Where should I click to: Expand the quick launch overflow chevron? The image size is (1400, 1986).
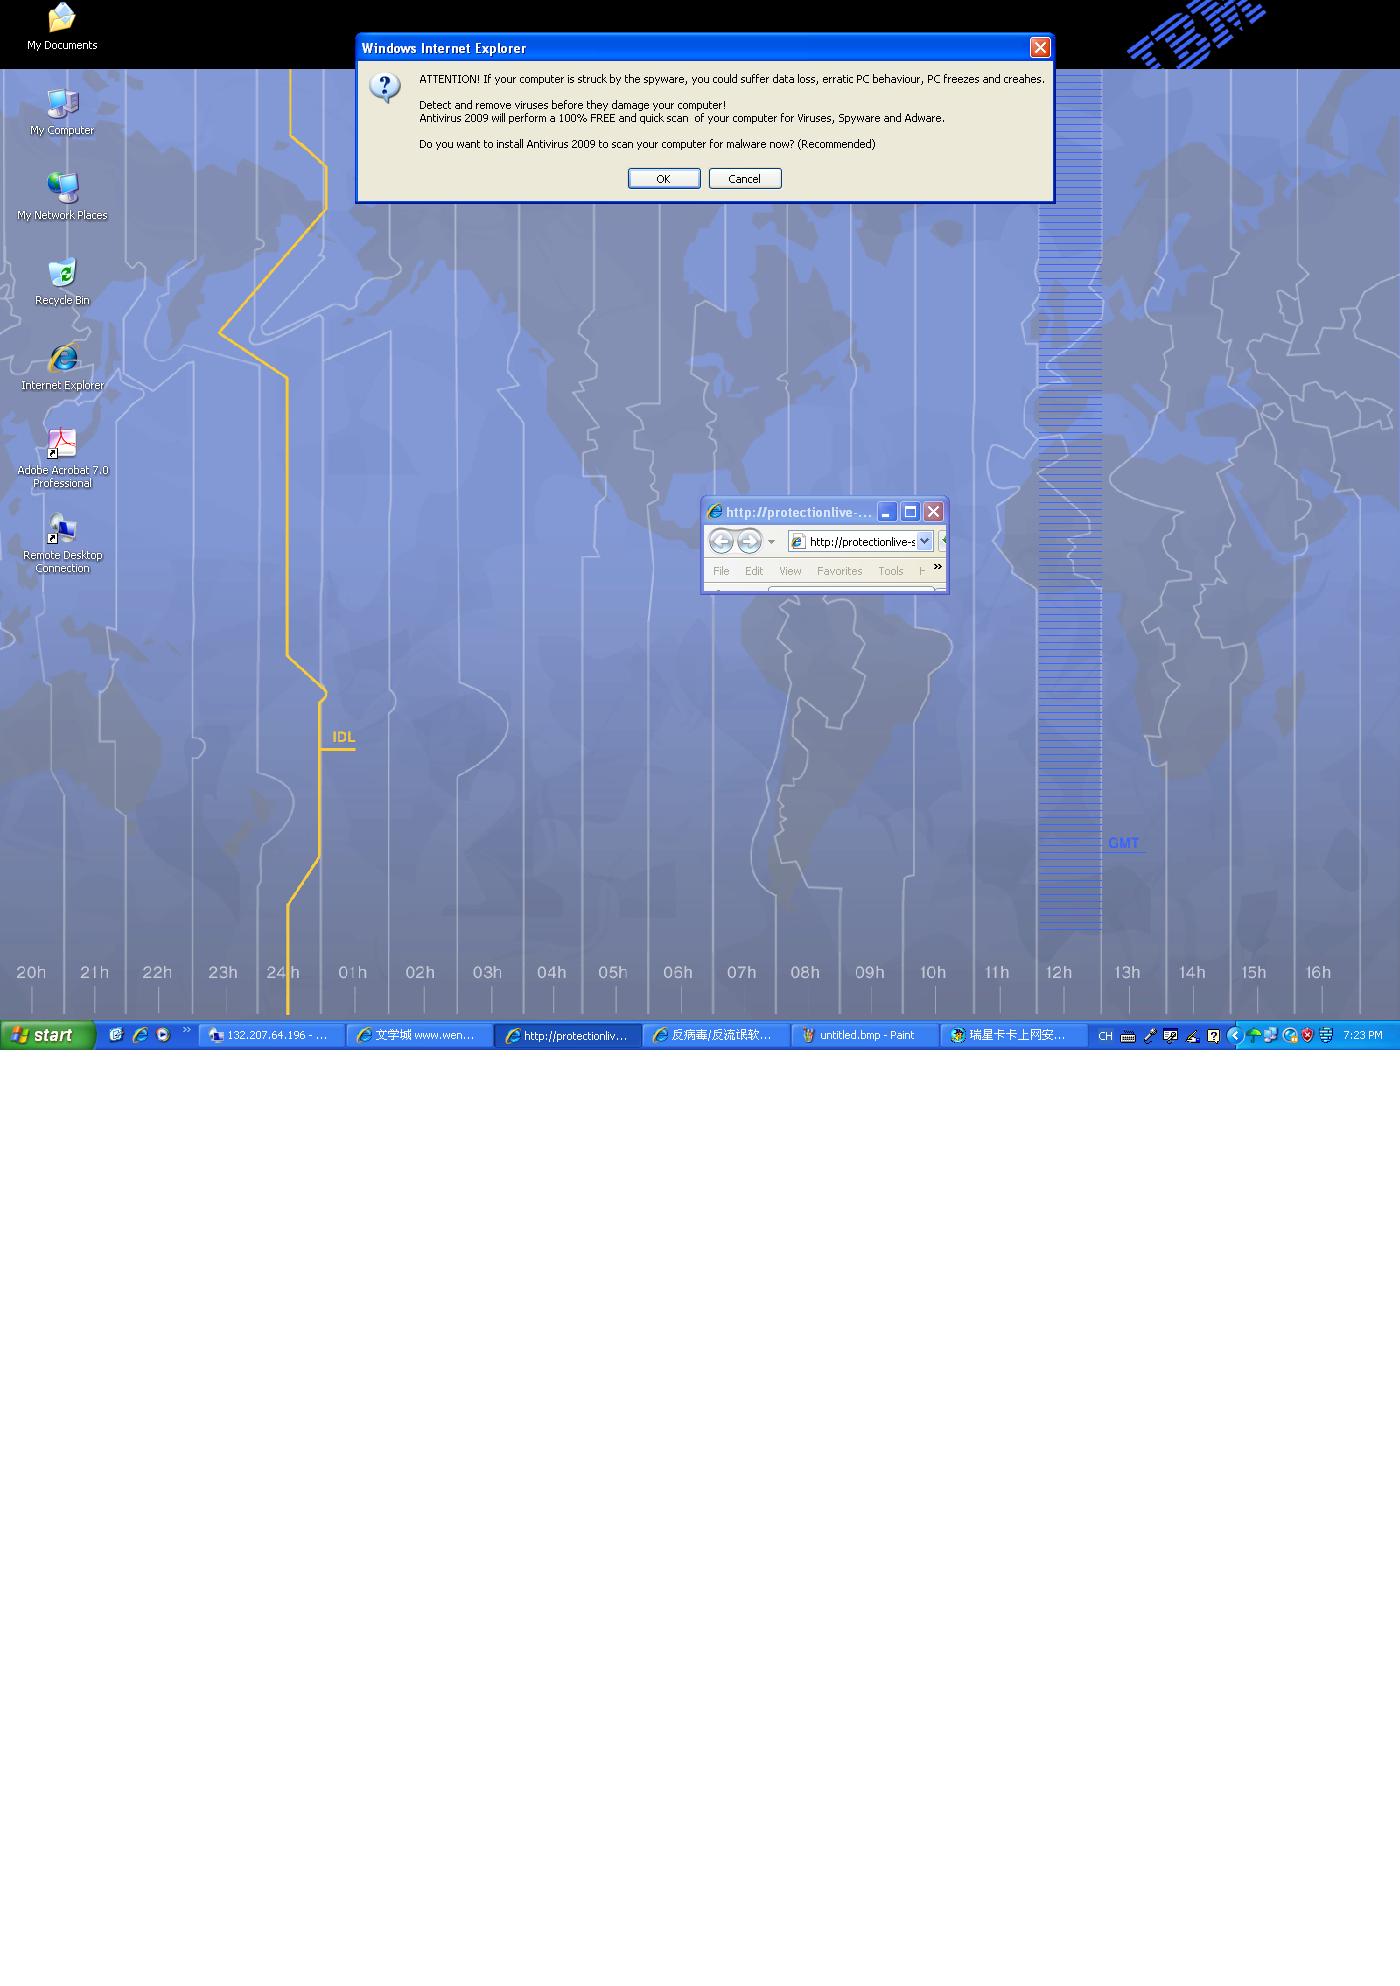(x=187, y=1031)
